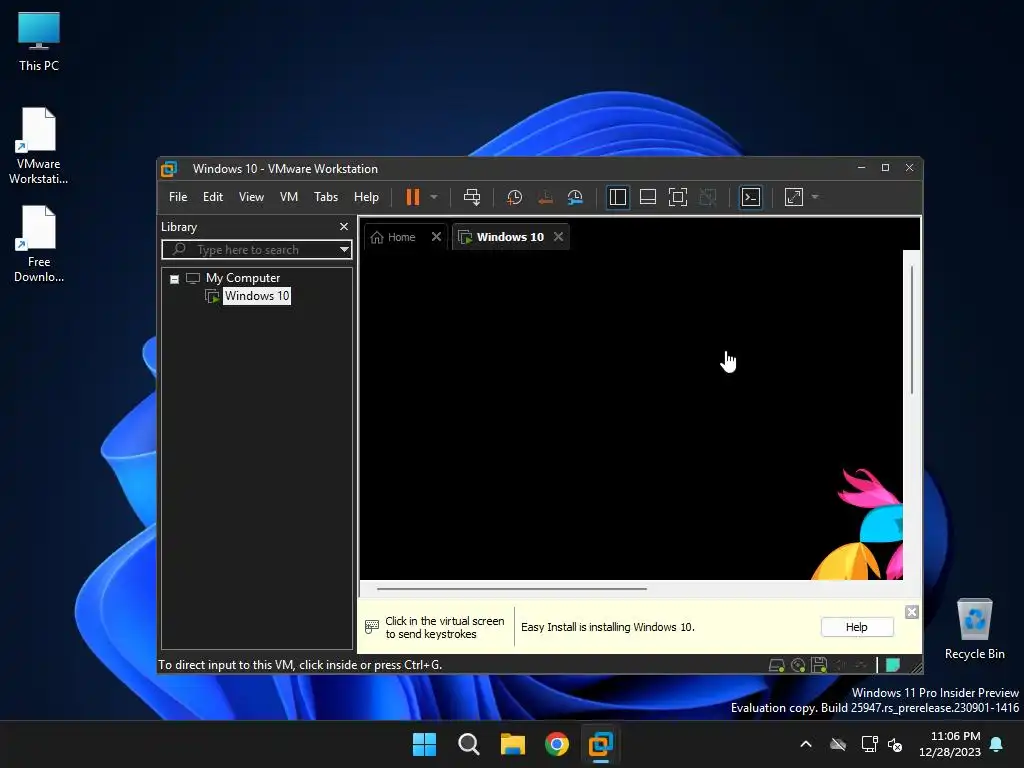Click the network status tray icon
Viewport: 1024px width, 768px height.
[x=869, y=744]
